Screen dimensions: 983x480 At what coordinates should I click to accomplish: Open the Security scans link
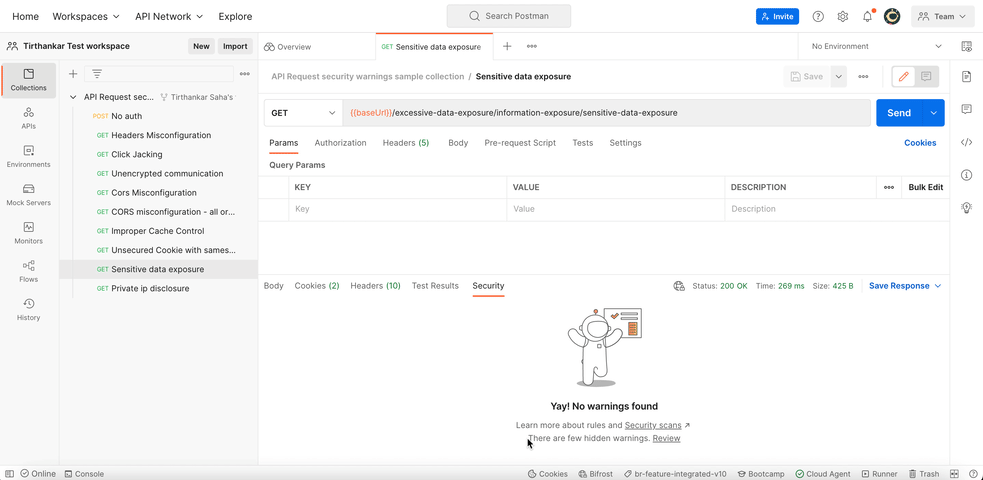tap(653, 425)
